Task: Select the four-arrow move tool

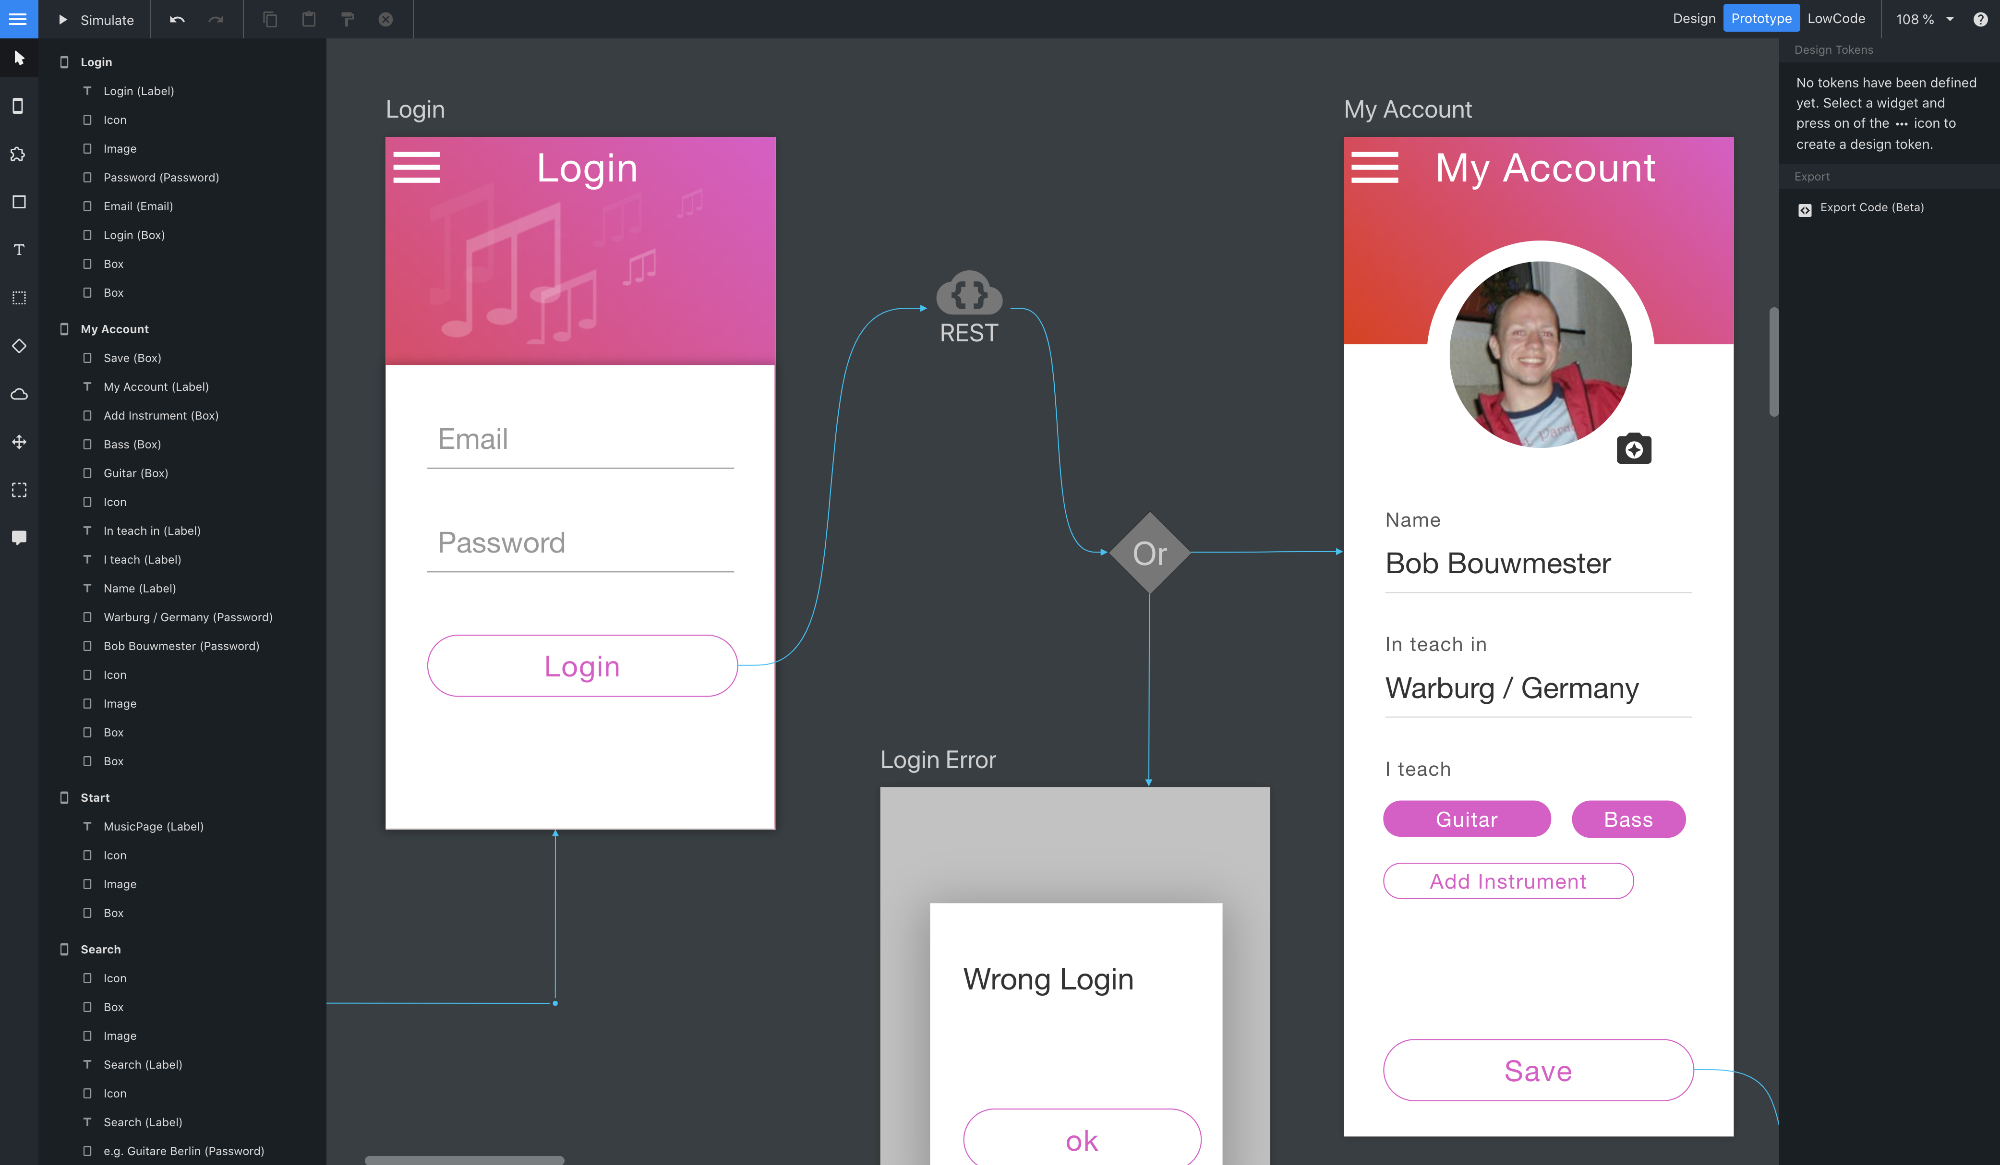Action: click(18, 442)
